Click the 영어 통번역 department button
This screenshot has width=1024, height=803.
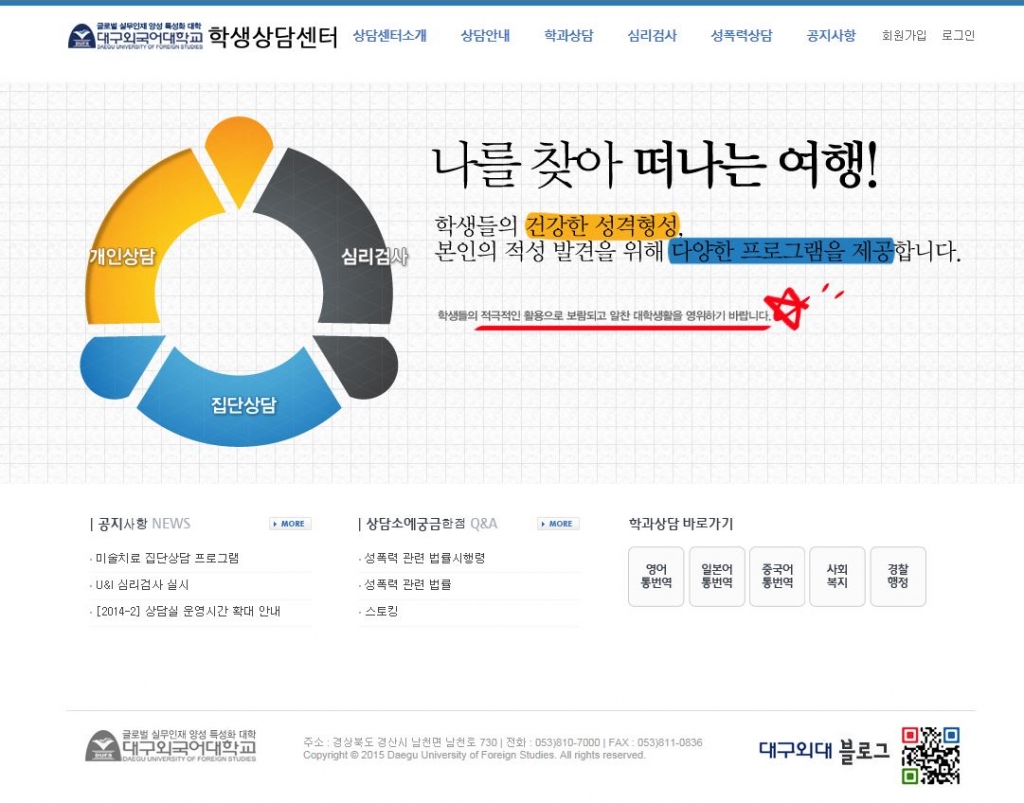point(656,576)
